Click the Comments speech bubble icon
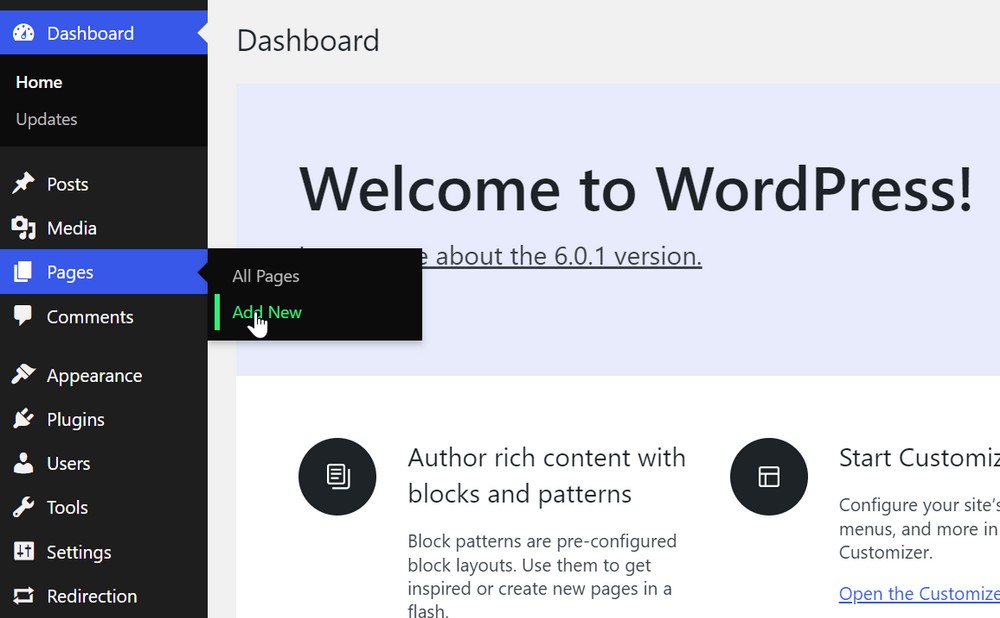Viewport: 1000px width, 618px height. coord(23,316)
